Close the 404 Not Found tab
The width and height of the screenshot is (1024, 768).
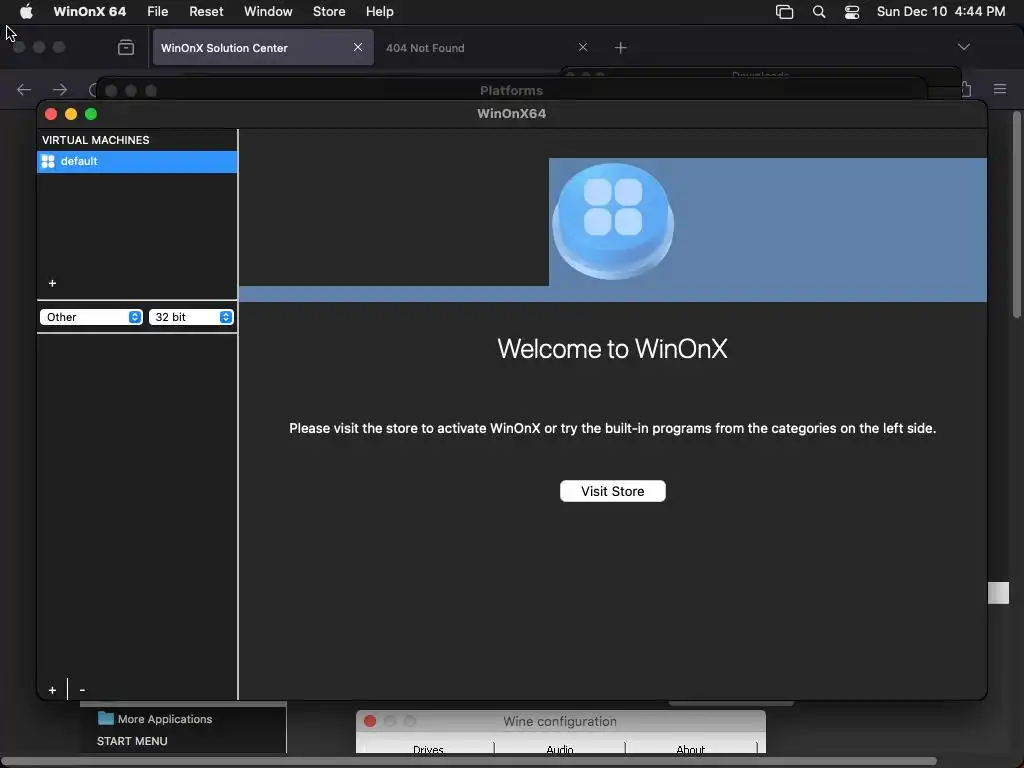tap(583, 47)
